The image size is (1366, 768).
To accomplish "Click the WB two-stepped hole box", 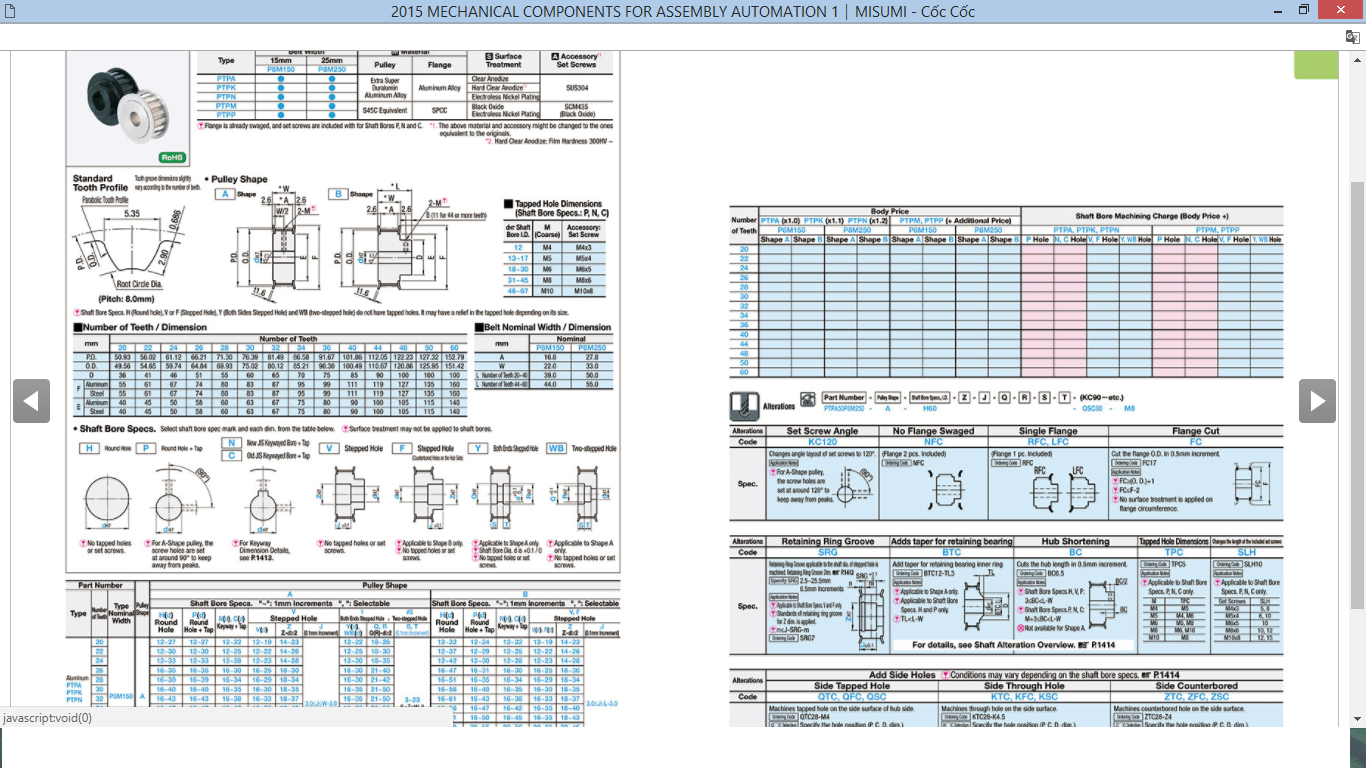I will (x=556, y=449).
